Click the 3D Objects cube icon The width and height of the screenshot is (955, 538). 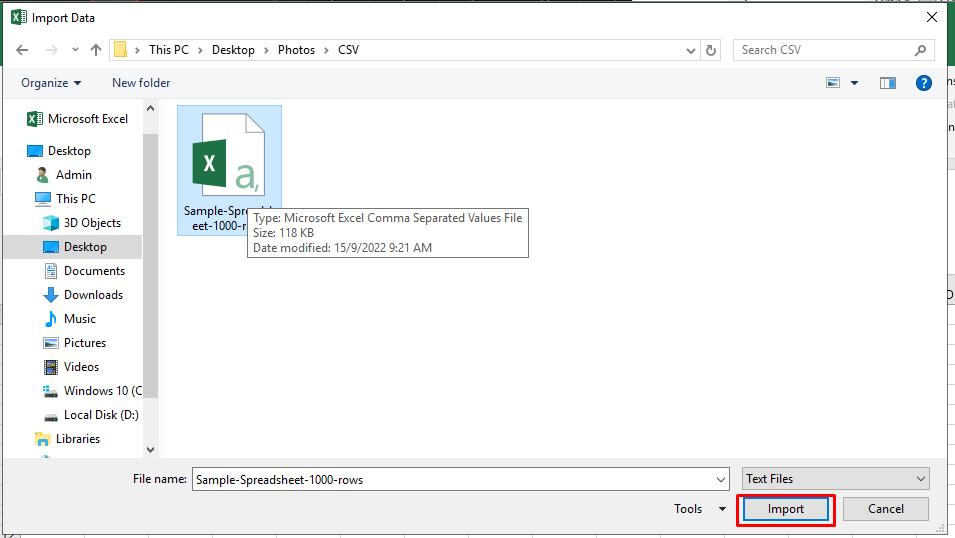(x=51, y=223)
